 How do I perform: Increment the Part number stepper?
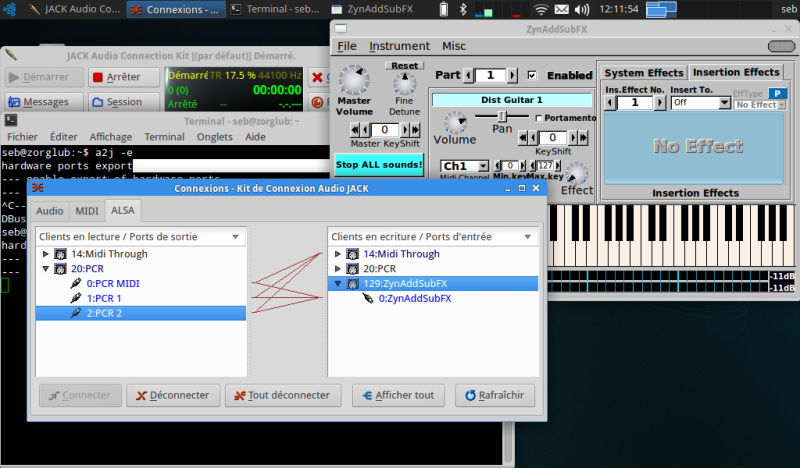(512, 76)
